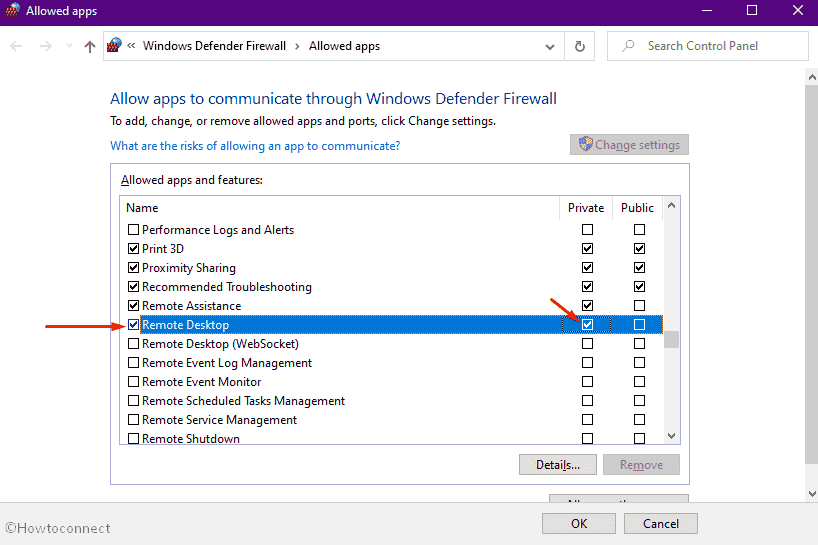Viewport: 818px width, 545px height.
Task: Click the Remove button
Action: point(641,465)
